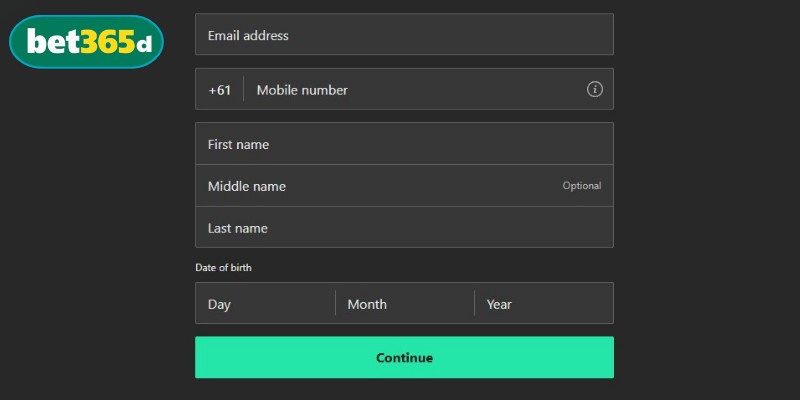Click the 'Email address' placeholder text

pyautogui.click(x=248, y=36)
